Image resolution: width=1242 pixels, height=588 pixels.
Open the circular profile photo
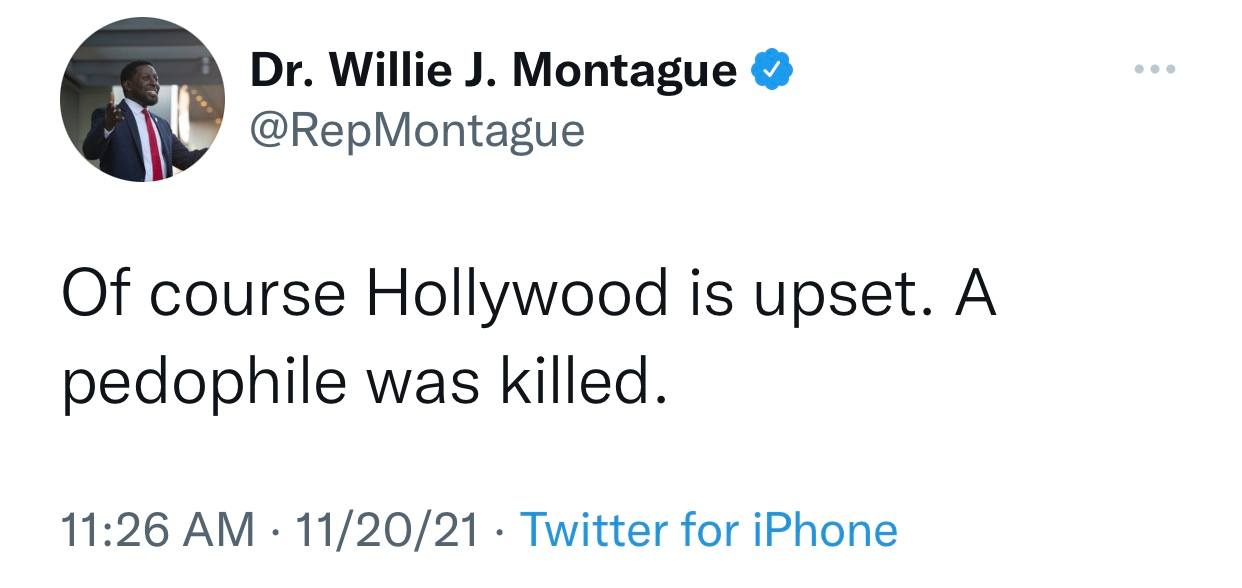pos(142,100)
